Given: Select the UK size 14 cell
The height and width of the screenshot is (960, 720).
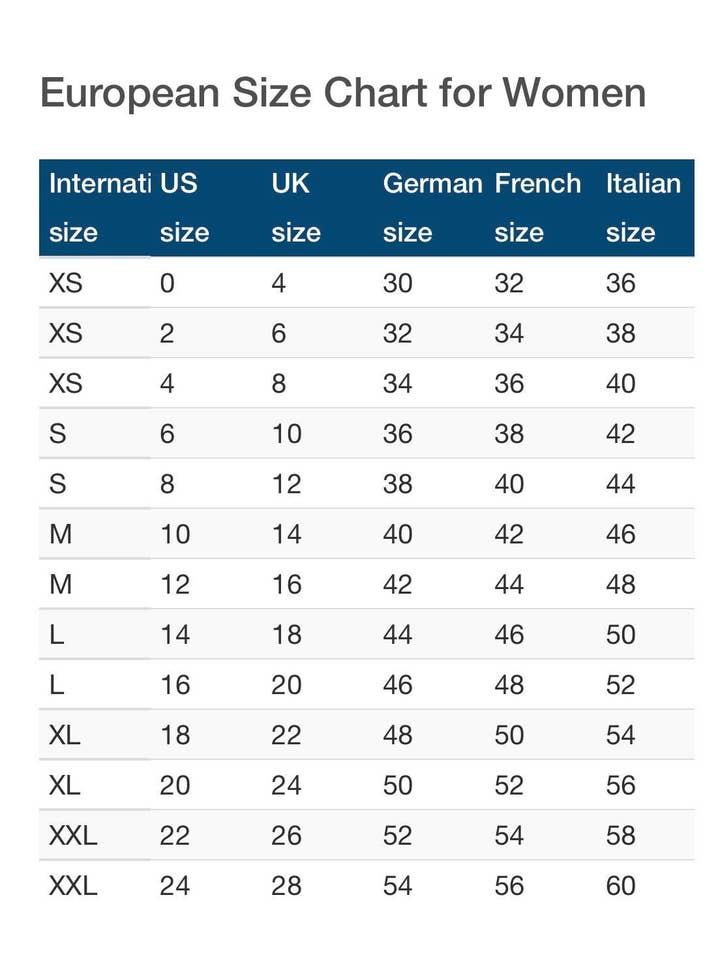Looking at the screenshot, I should tap(286, 535).
